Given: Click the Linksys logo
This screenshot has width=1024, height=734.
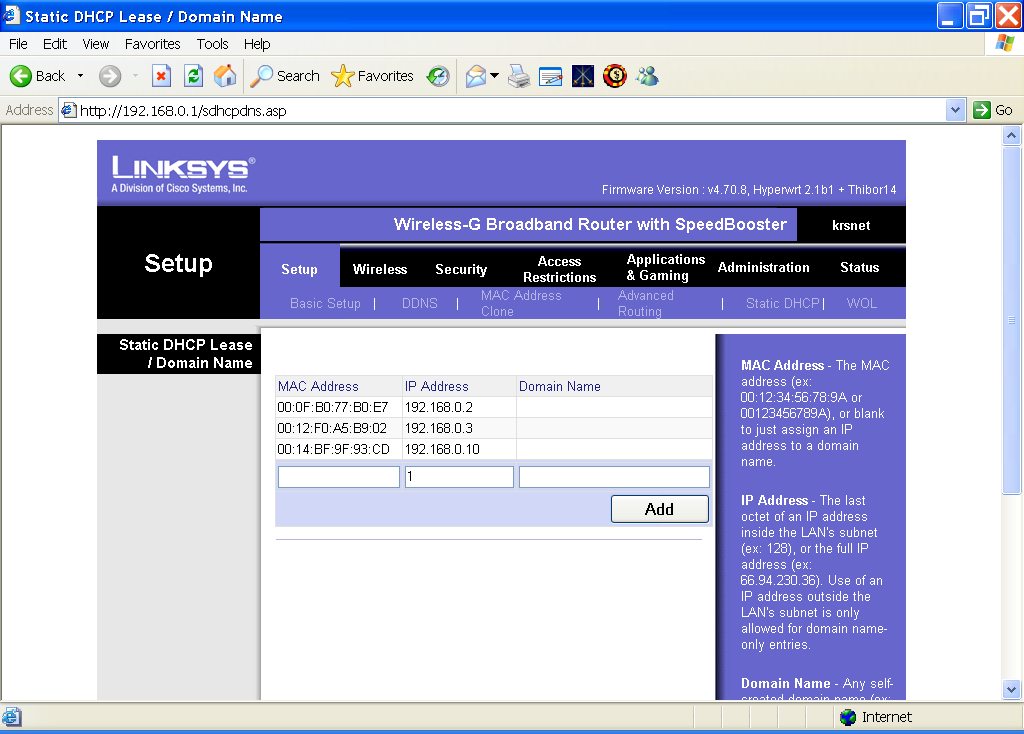Looking at the screenshot, I should [x=184, y=174].
